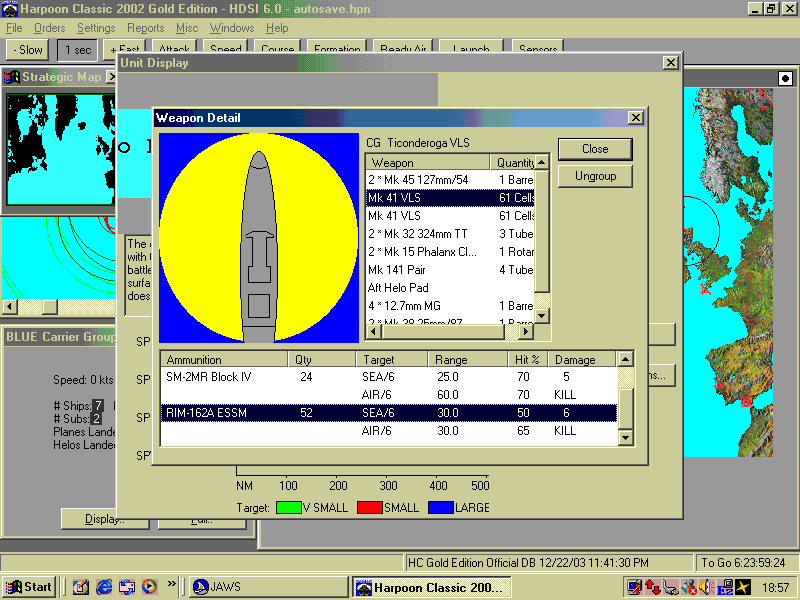Viewport: 800px width, 600px height.
Task: Click black dot button on map window
Action: (785, 79)
